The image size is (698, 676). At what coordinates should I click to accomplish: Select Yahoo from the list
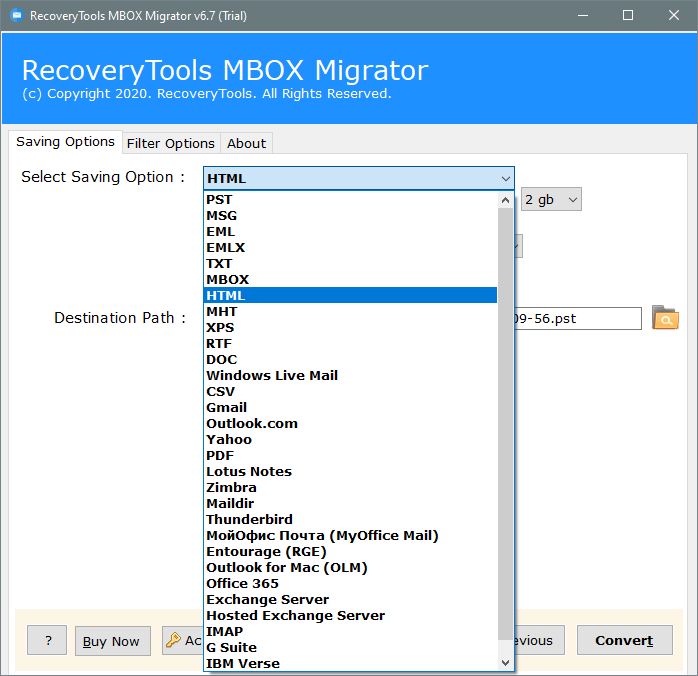click(x=350, y=440)
